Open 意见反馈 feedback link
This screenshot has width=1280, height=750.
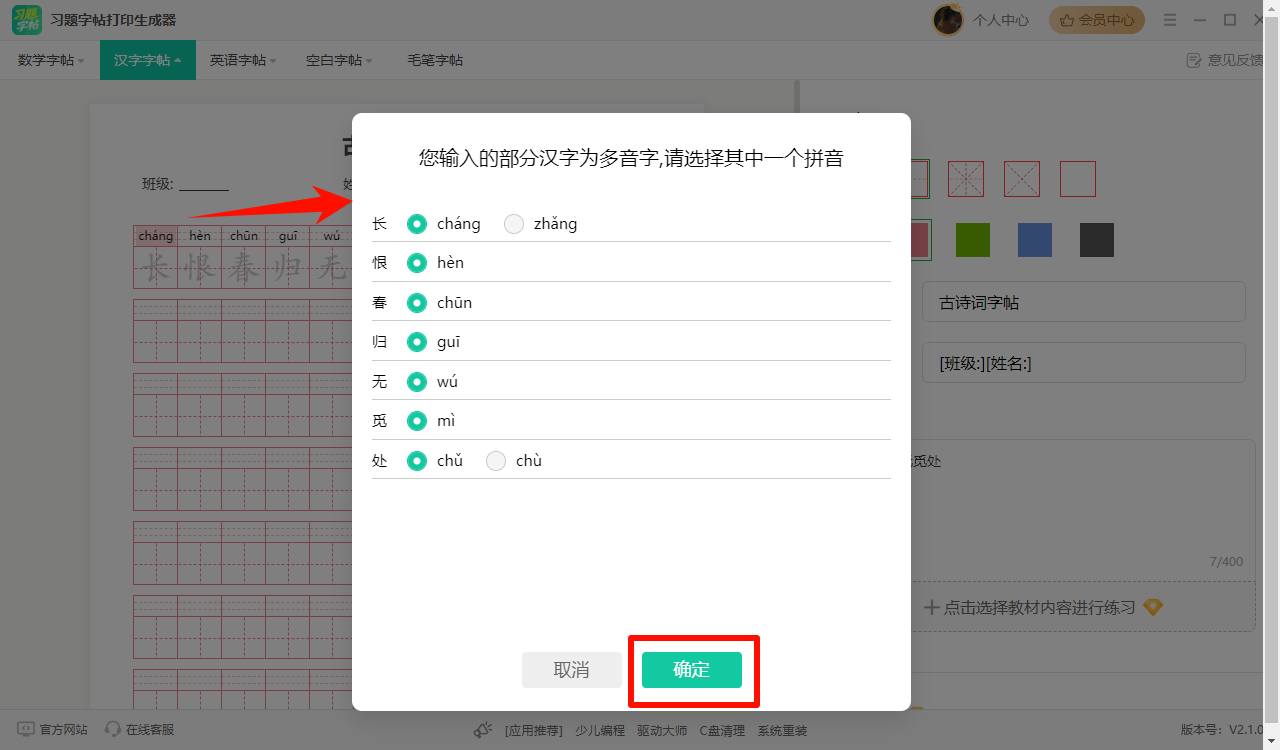[1236, 60]
